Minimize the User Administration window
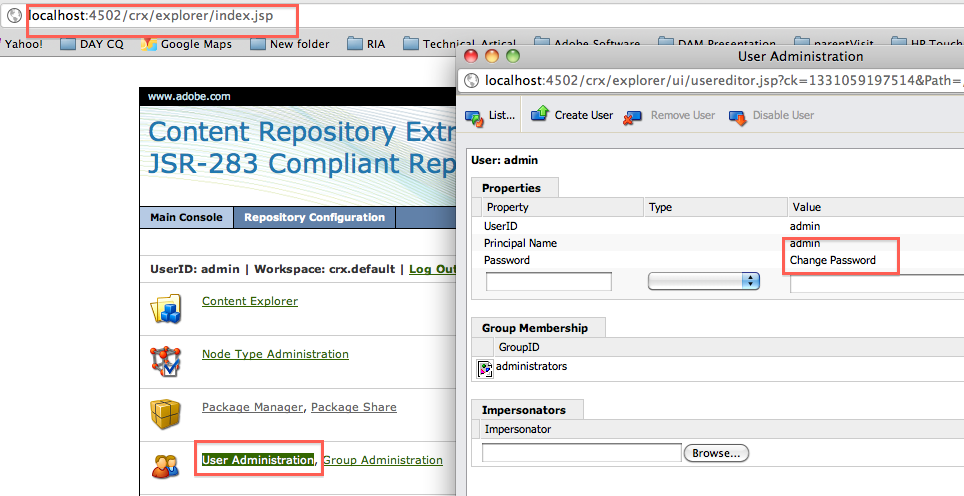The height and width of the screenshot is (496, 964). pos(492,56)
